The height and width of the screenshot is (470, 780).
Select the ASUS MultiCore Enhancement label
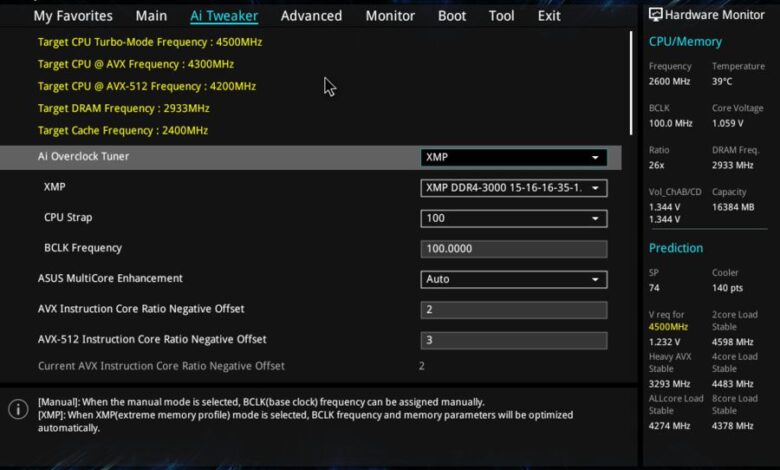click(110, 278)
